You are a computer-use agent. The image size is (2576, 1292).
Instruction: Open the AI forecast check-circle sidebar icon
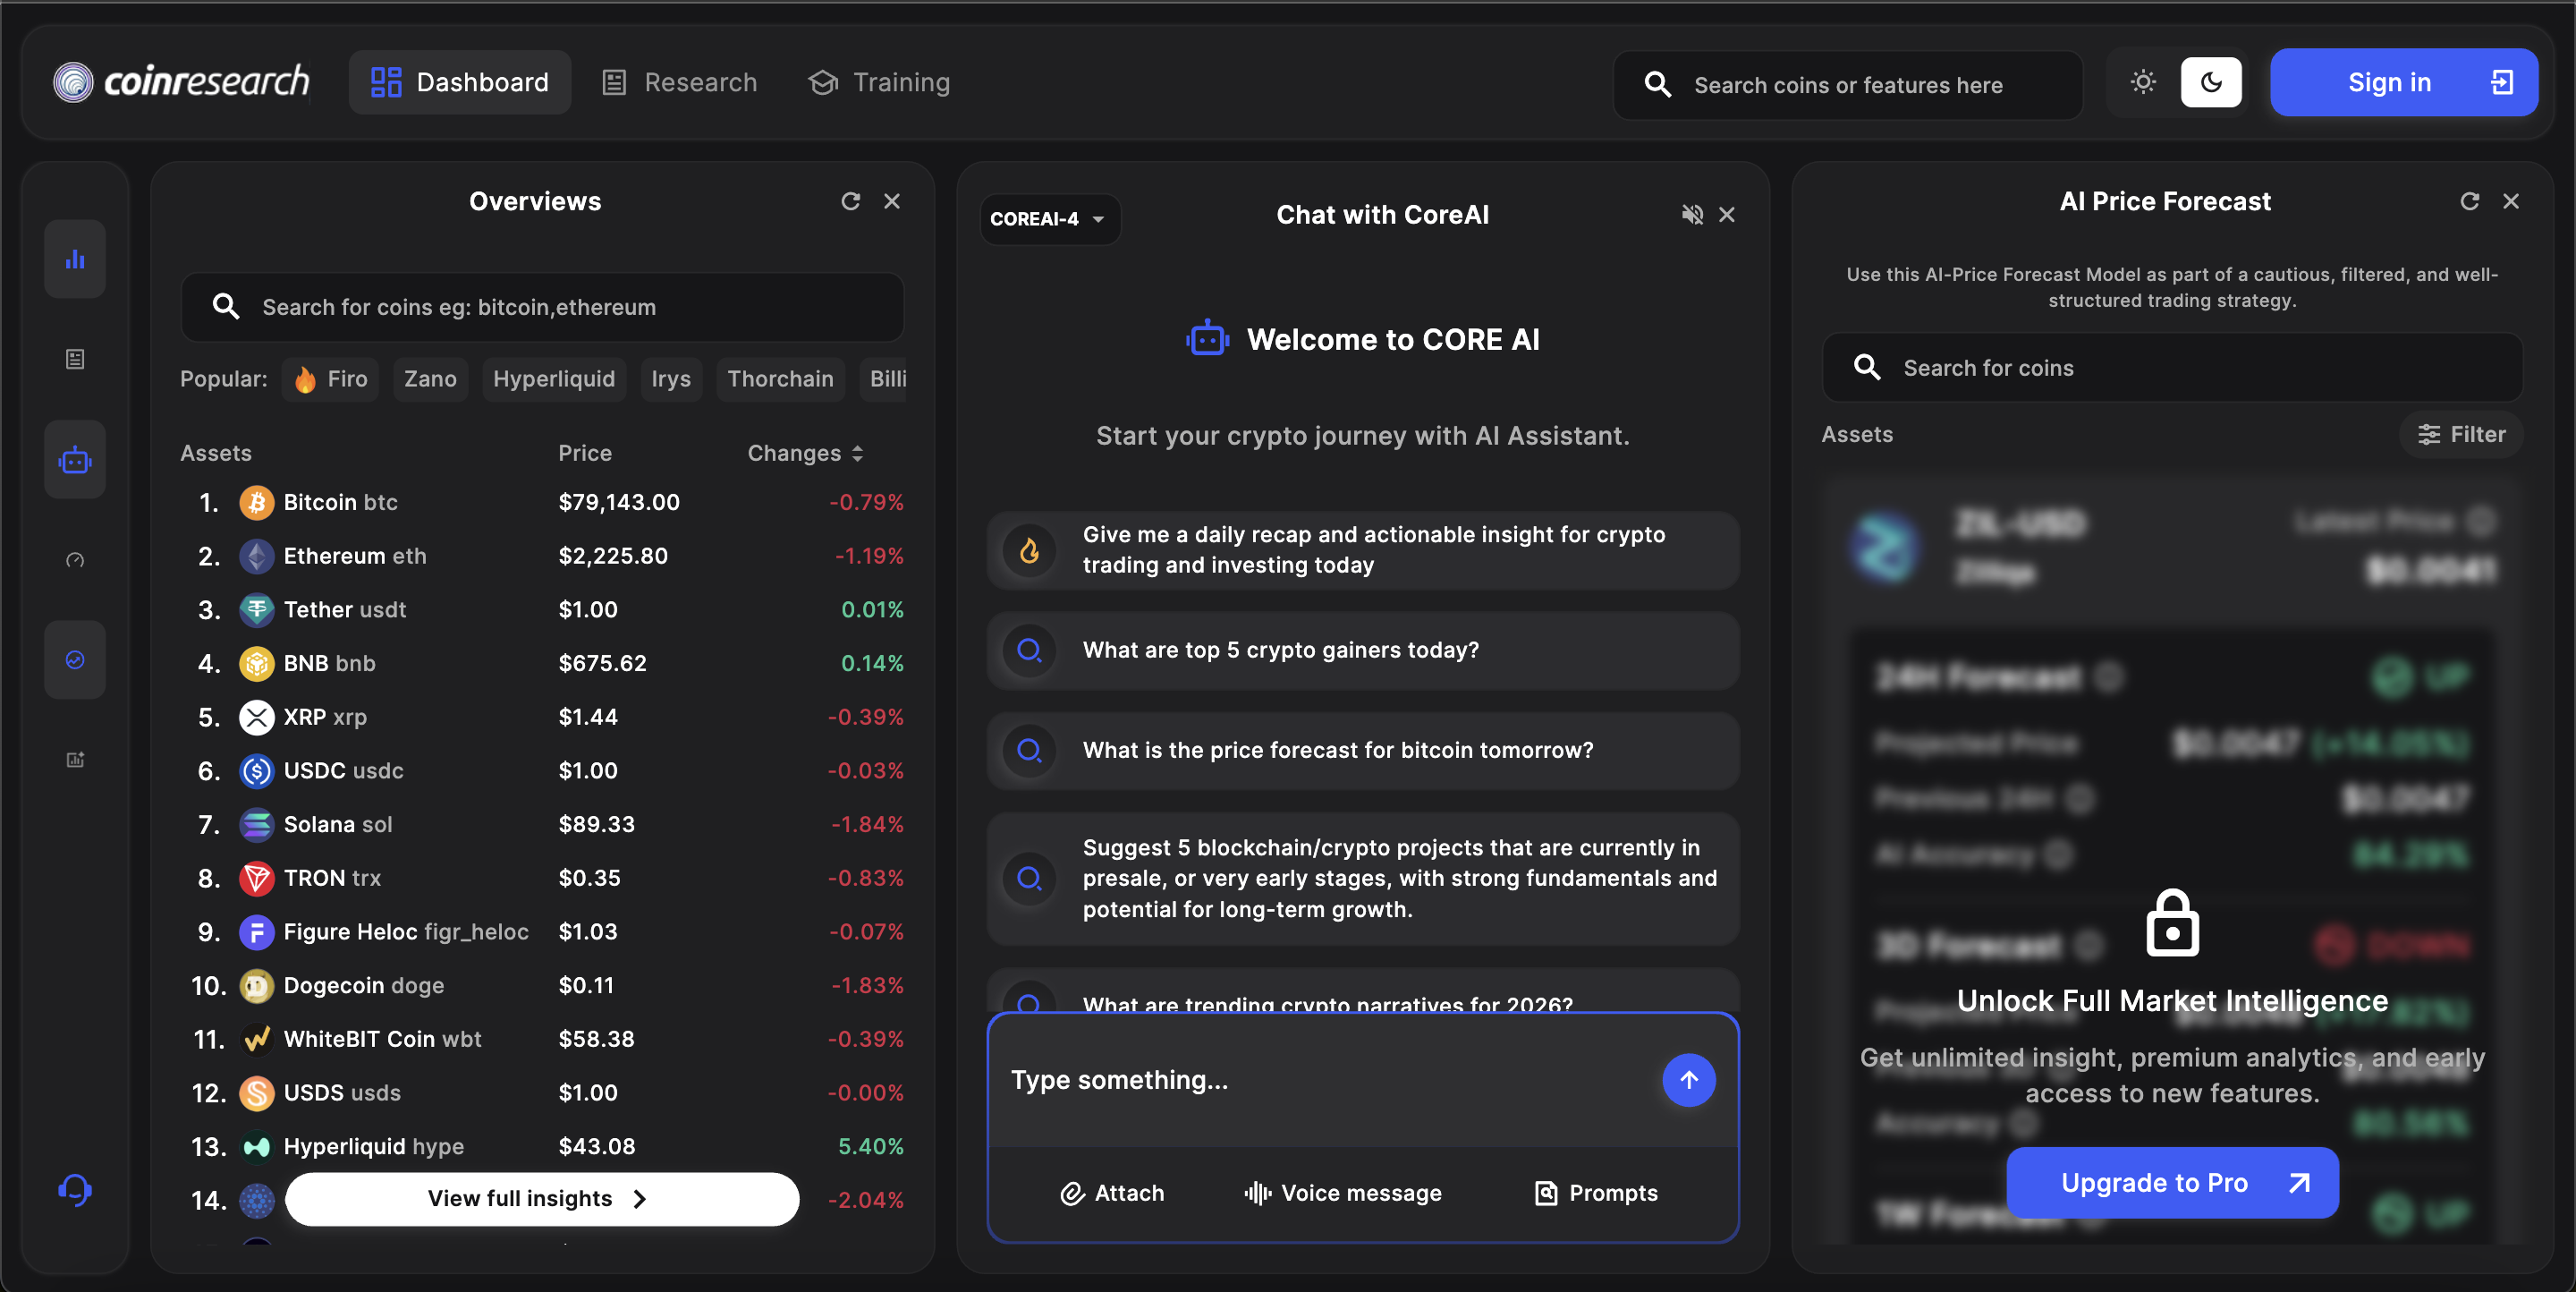(x=75, y=660)
